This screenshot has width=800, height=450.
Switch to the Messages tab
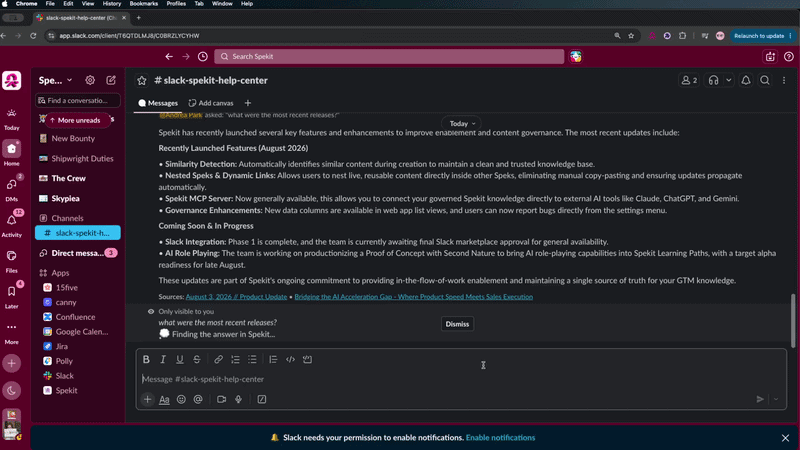pos(158,103)
